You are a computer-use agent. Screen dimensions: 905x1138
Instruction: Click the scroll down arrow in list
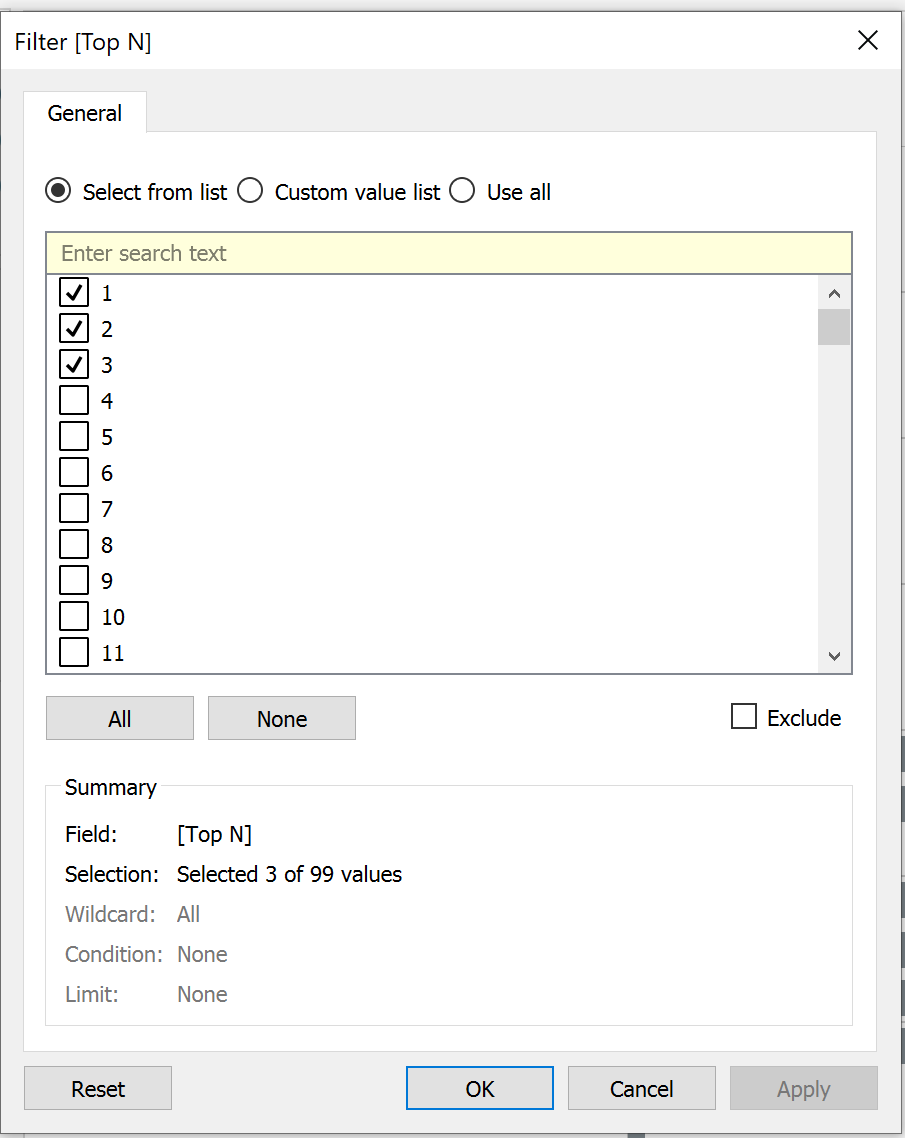[x=834, y=656]
